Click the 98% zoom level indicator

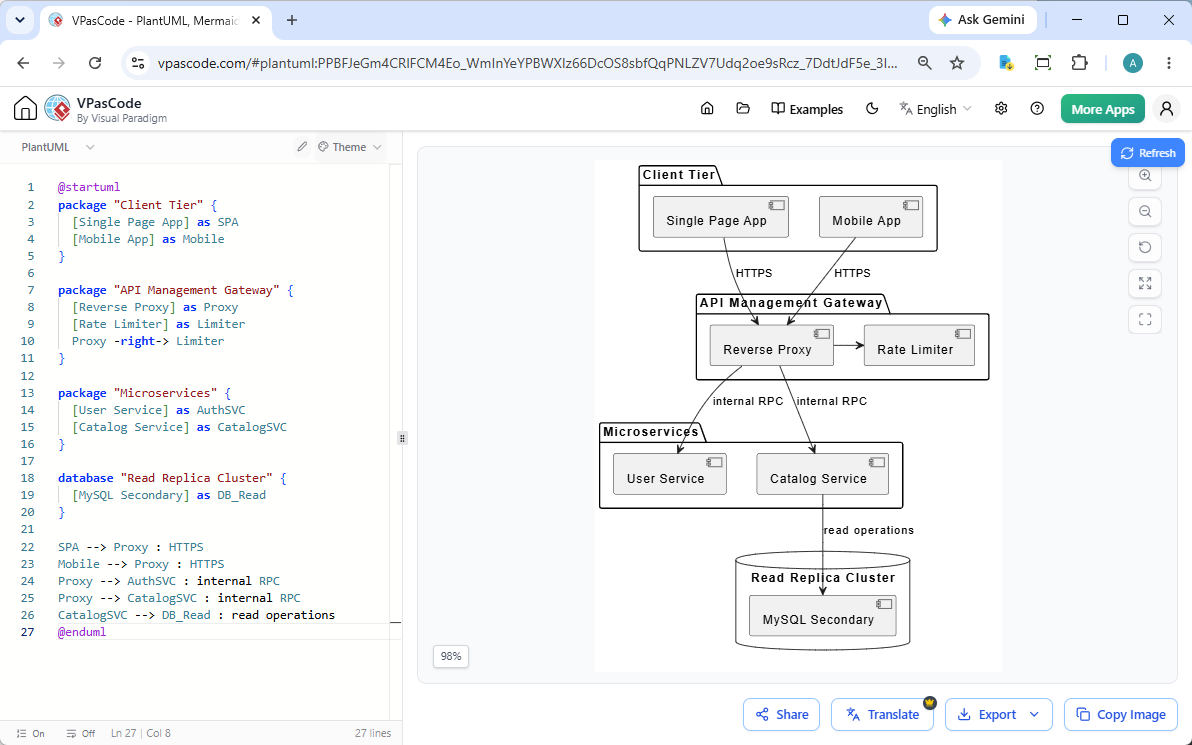click(x=451, y=656)
